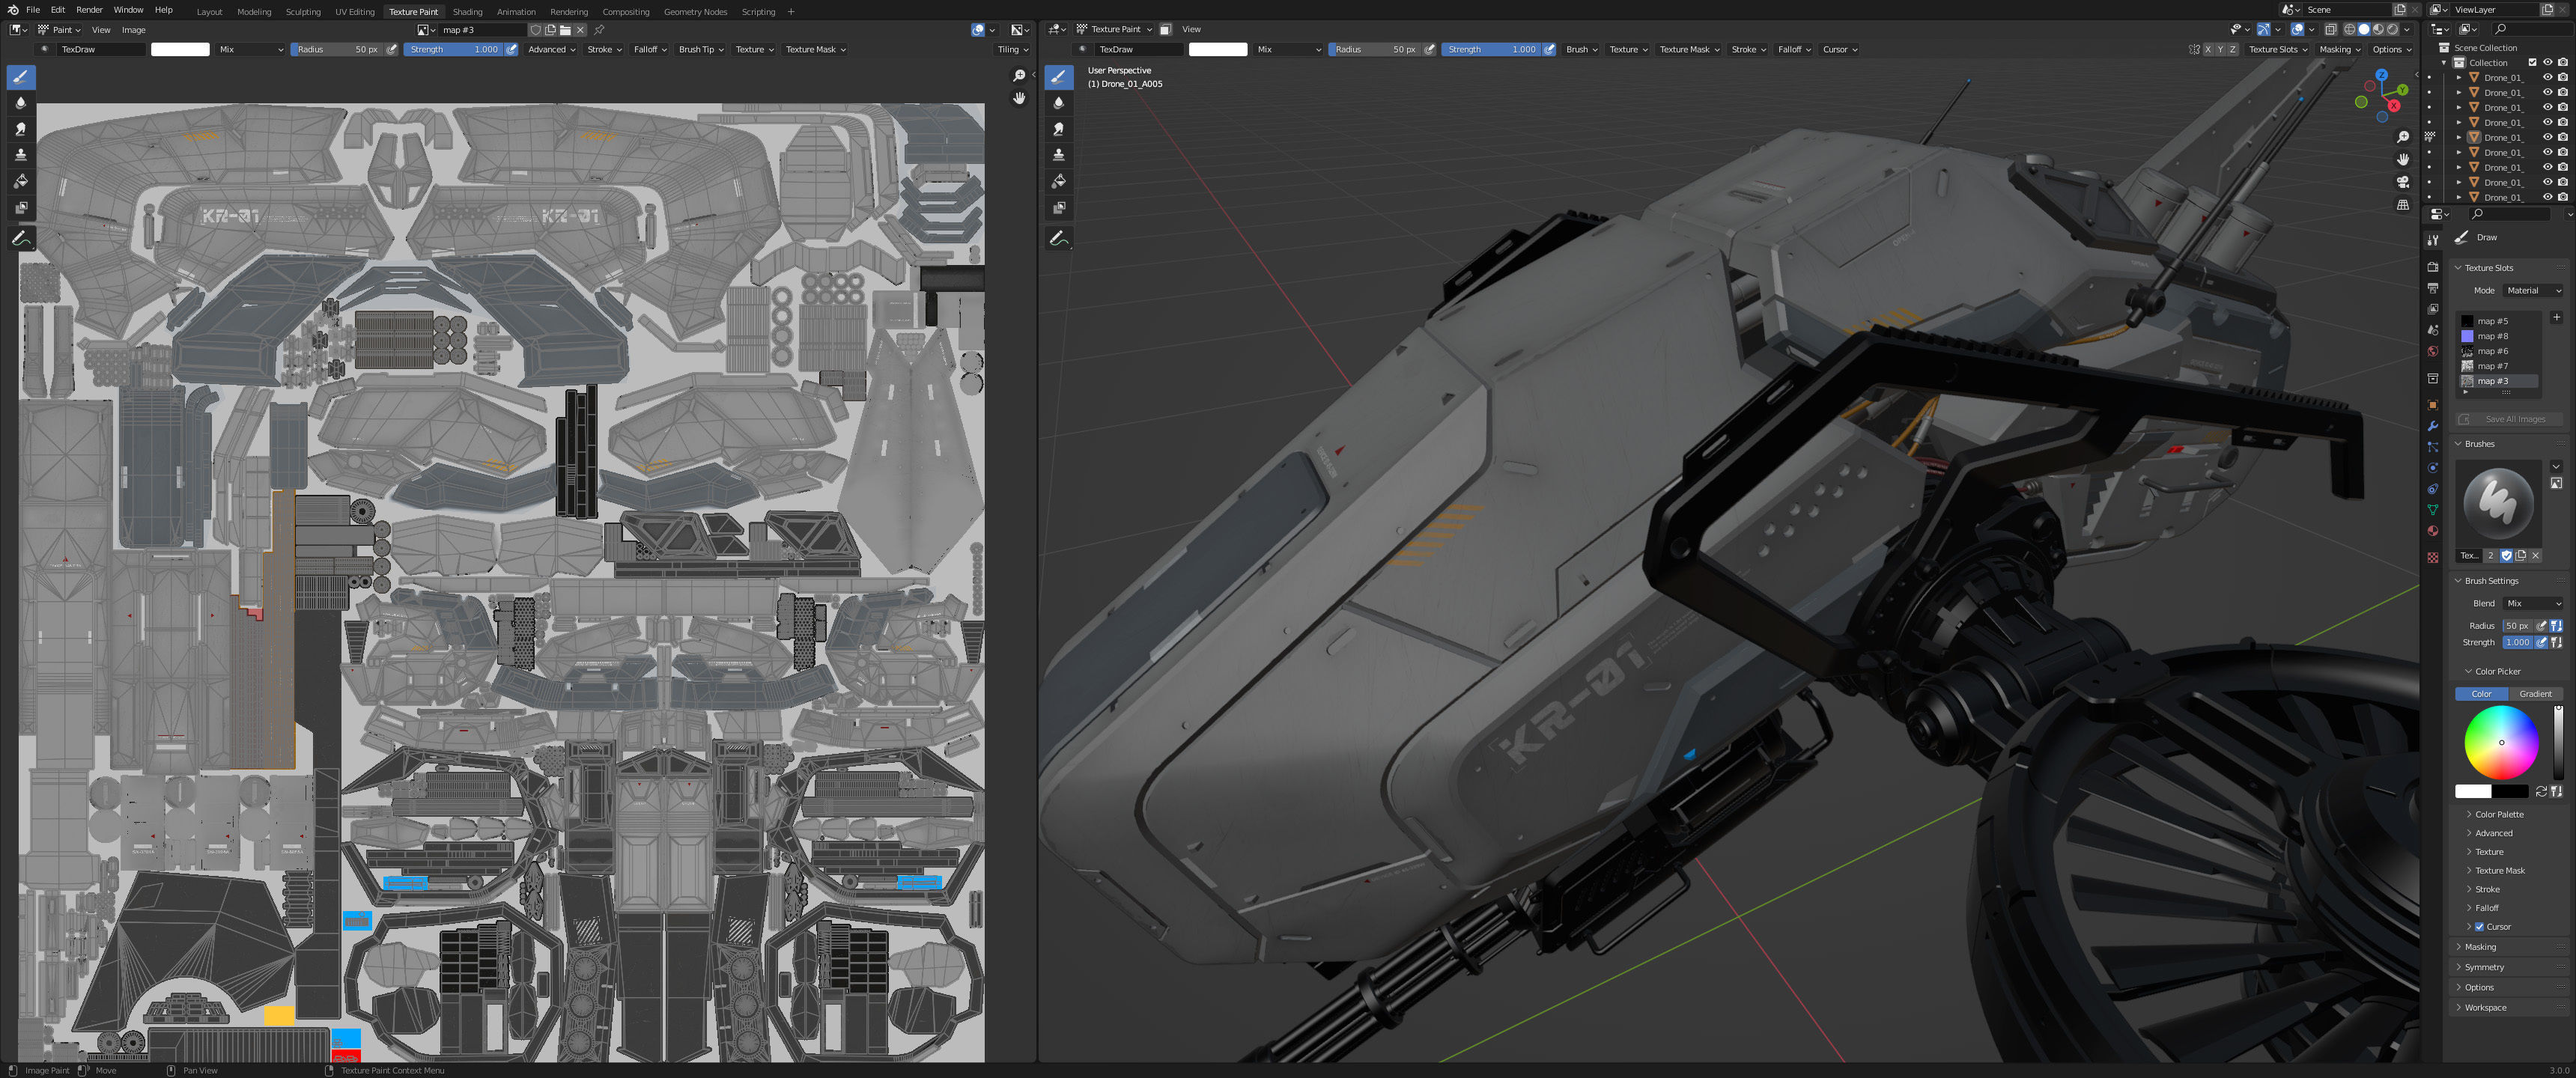This screenshot has height=1078, width=2576.
Task: Toggle Collection exclude checkbox in outliner
Action: pos(2532,62)
